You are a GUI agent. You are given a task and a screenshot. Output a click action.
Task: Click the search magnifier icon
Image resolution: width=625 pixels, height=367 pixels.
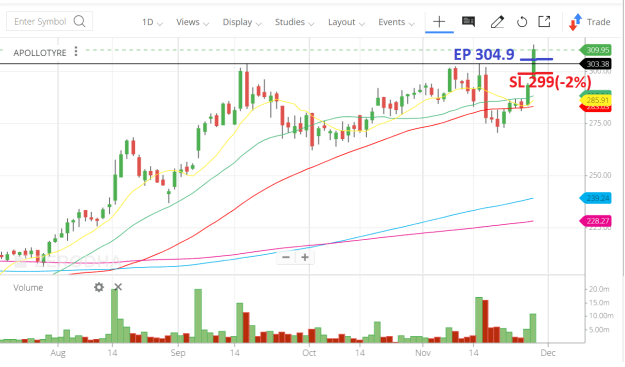79,21
